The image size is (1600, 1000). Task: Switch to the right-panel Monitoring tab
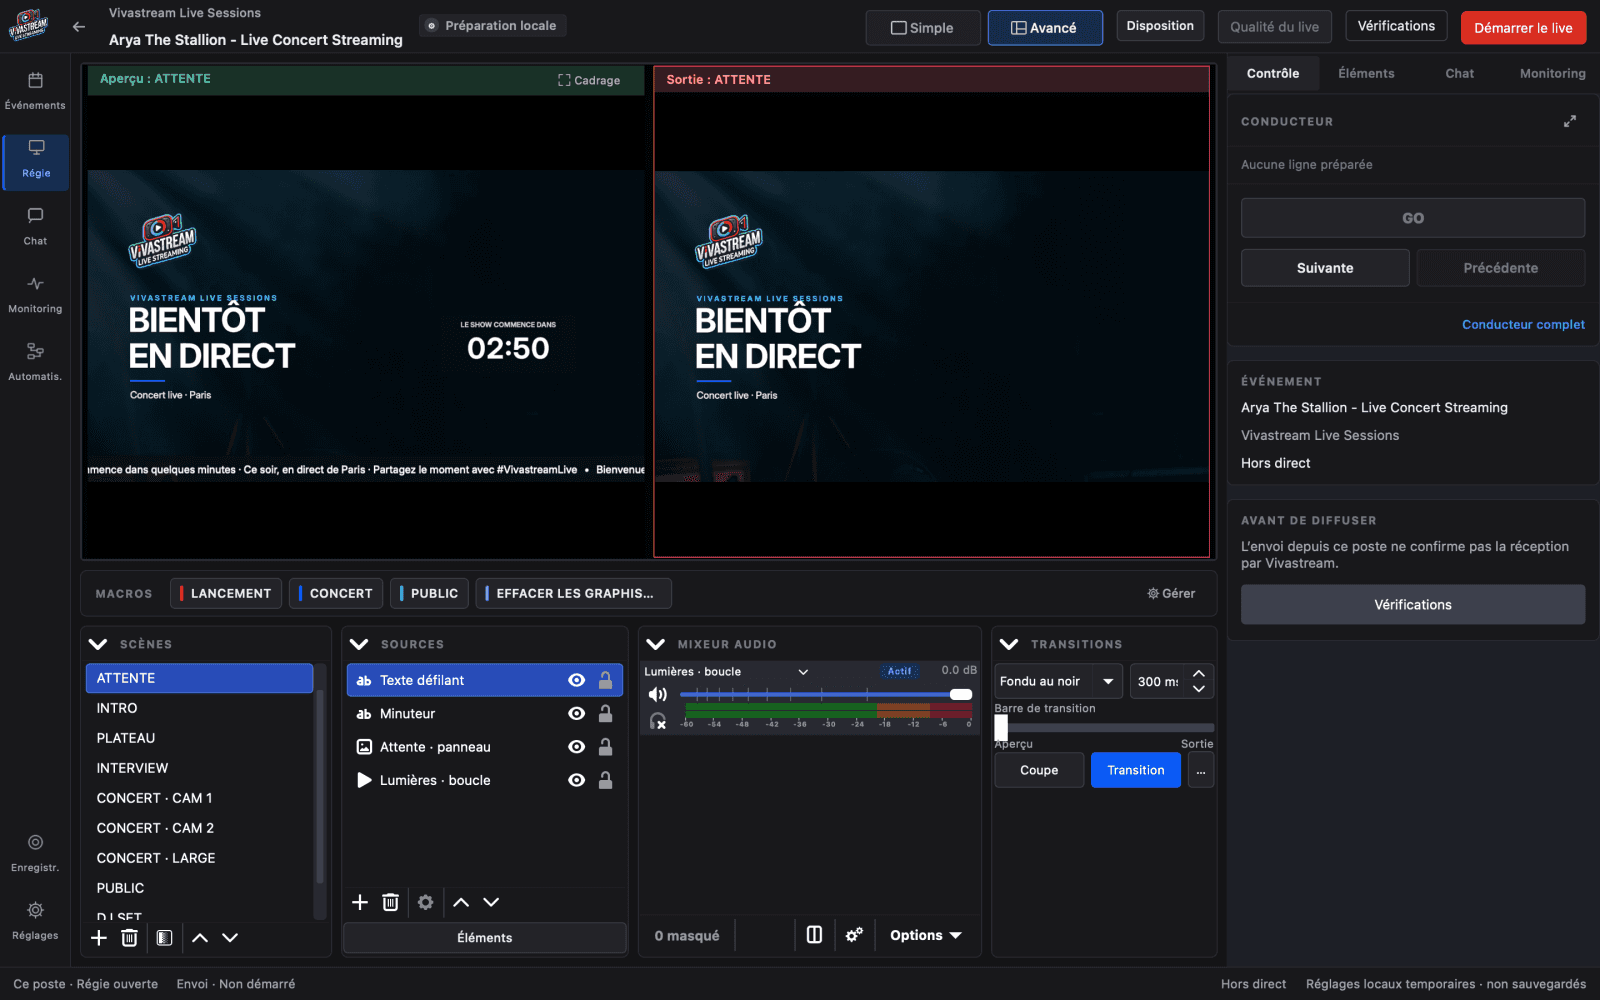(1552, 73)
